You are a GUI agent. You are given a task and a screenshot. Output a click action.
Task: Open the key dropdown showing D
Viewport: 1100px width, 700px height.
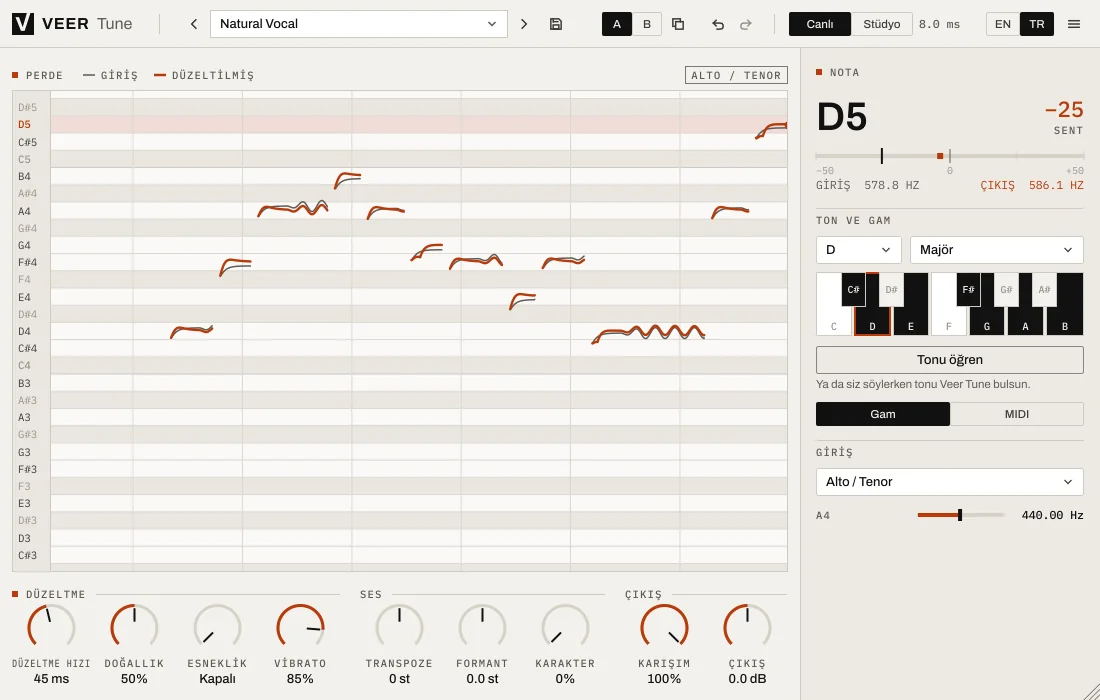[859, 250]
